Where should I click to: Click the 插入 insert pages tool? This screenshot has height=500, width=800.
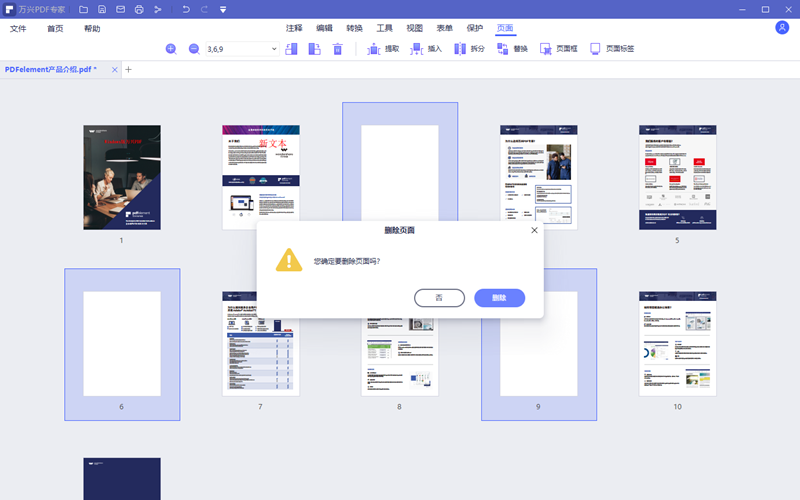(425, 48)
